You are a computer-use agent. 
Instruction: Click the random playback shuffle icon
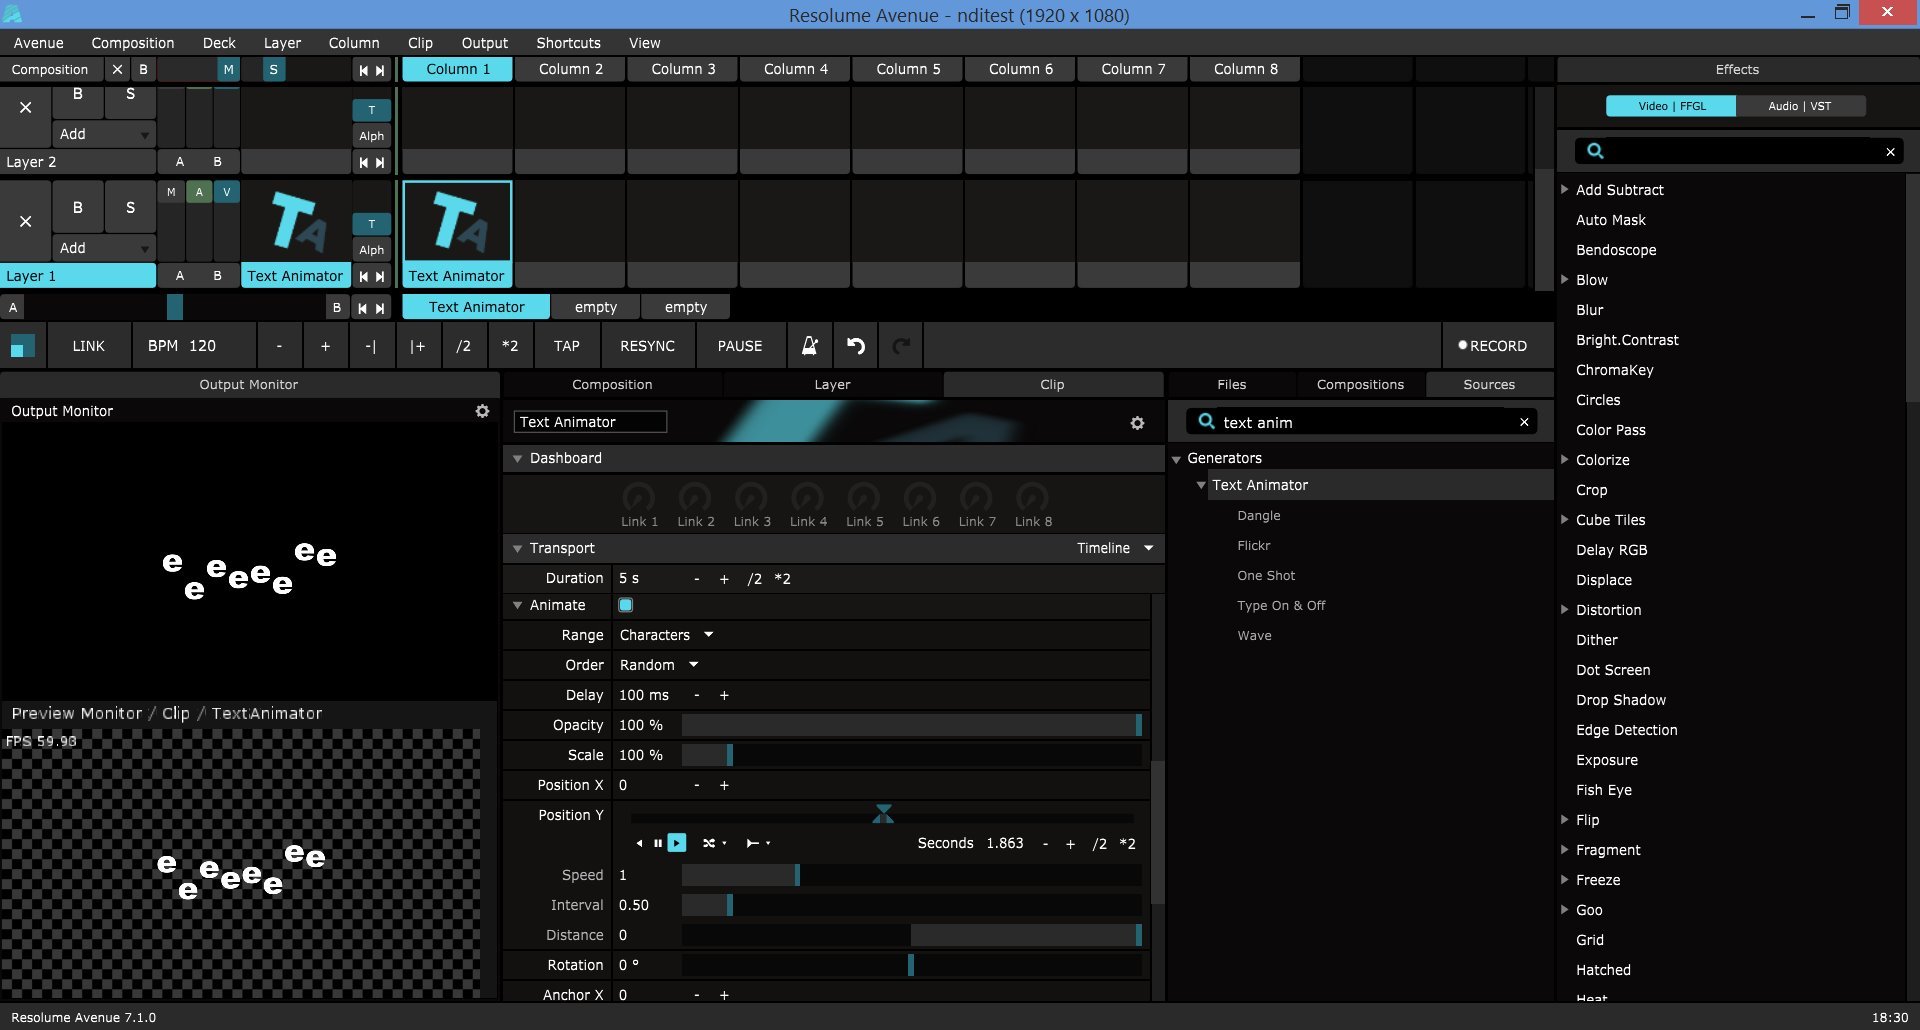tap(709, 843)
